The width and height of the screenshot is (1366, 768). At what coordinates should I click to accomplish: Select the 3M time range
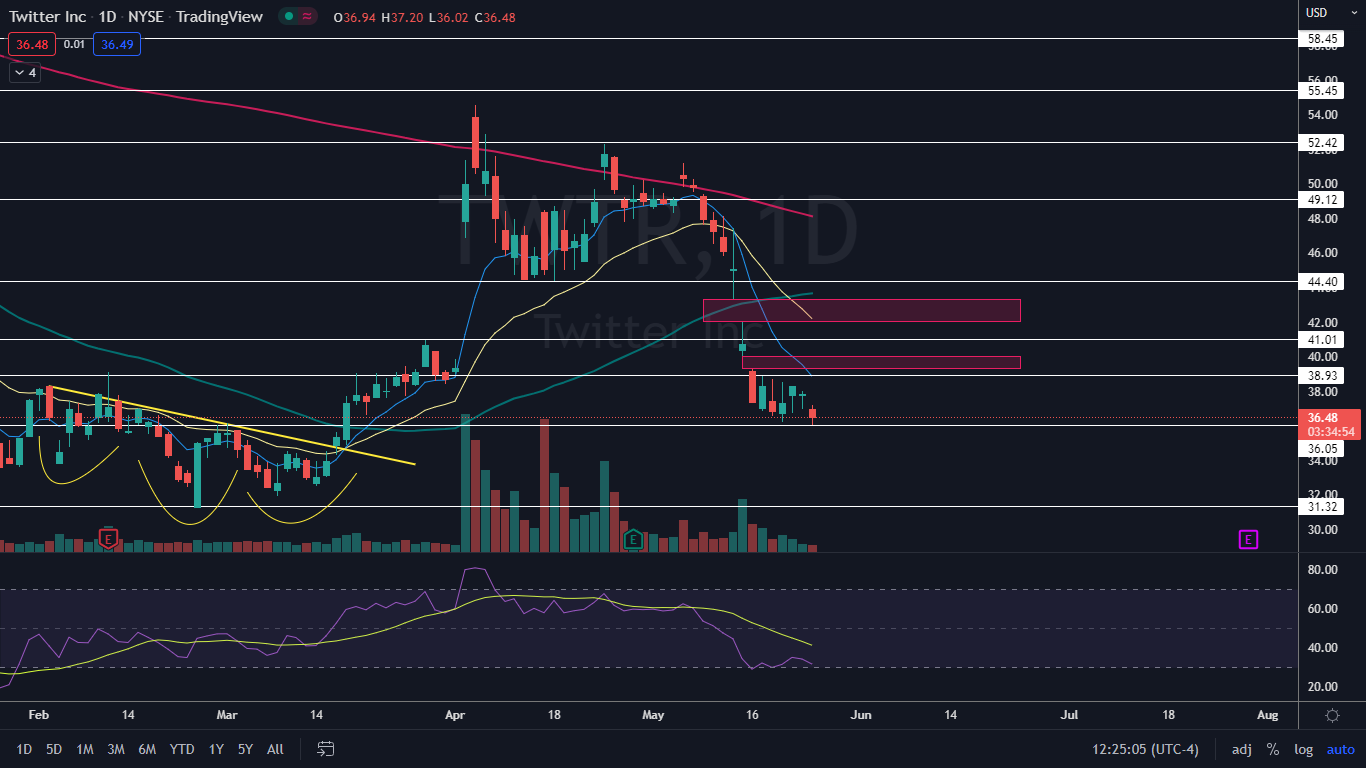pyautogui.click(x=116, y=749)
